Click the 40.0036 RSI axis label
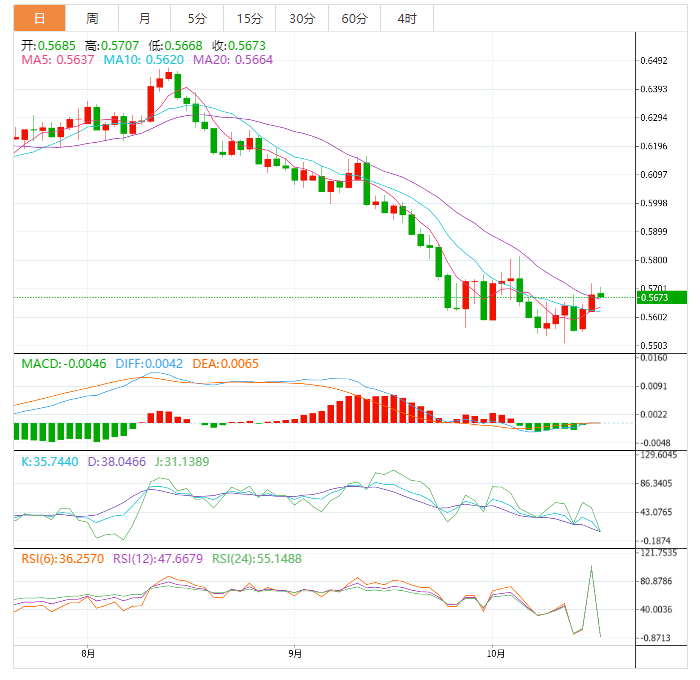Image resolution: width=700 pixels, height=680 pixels. point(656,609)
